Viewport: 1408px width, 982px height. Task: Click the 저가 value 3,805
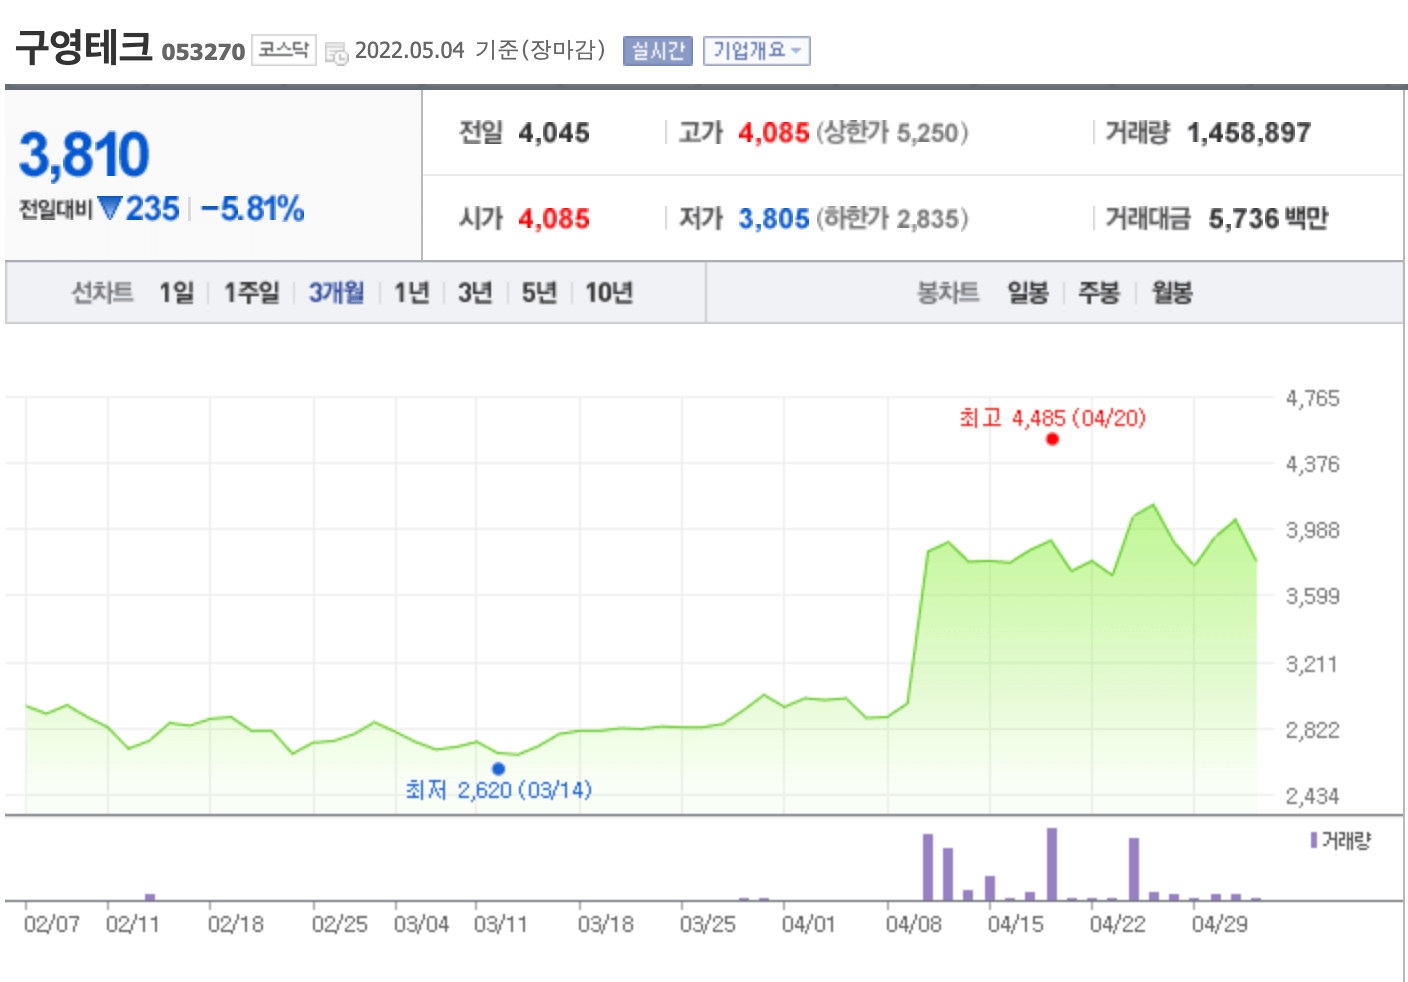tap(773, 219)
